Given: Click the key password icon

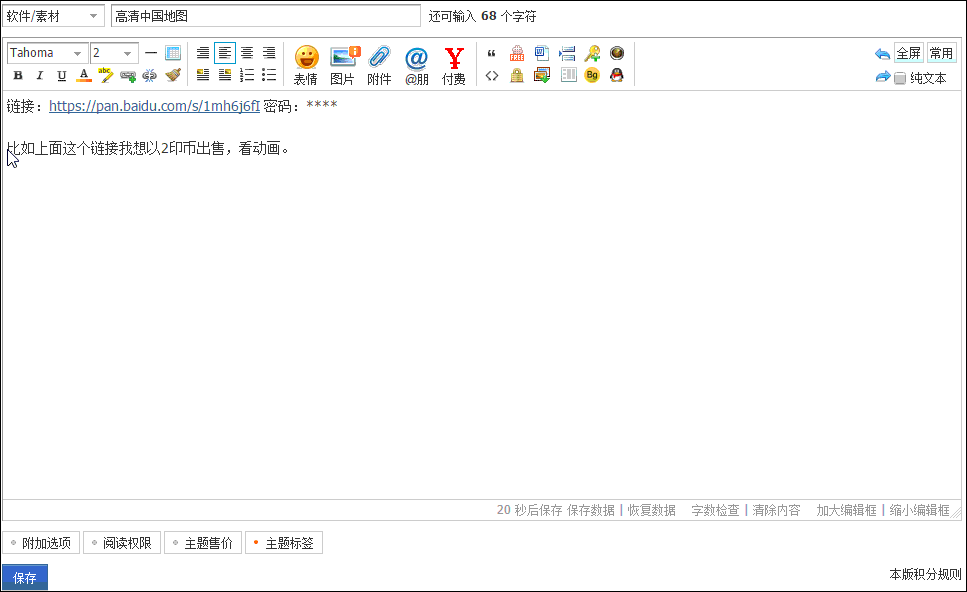Looking at the screenshot, I should (592, 53).
